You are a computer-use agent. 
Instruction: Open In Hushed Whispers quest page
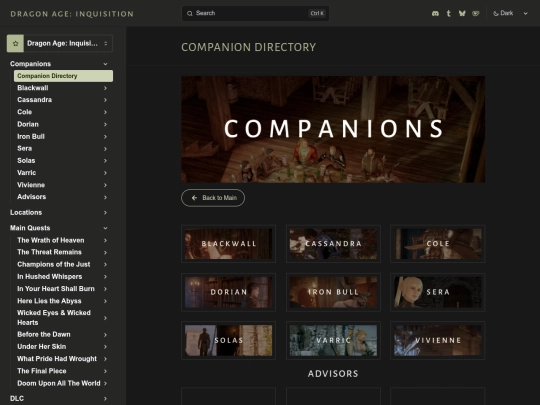click(x=63, y=277)
